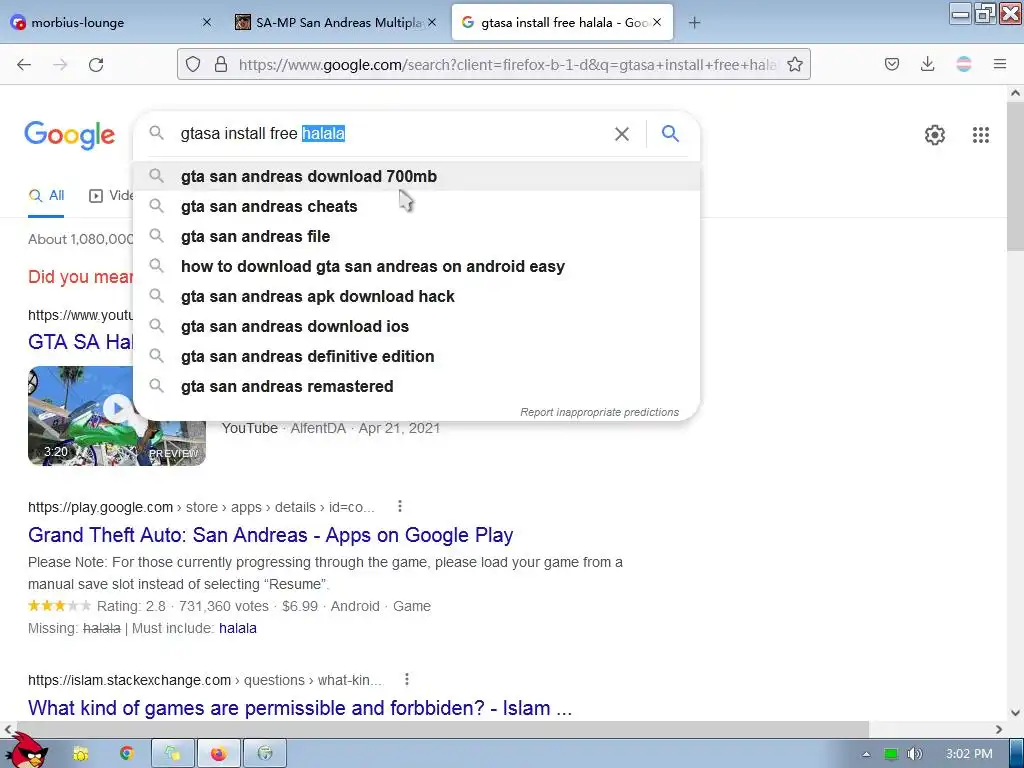Open options for play.google.com result
The image size is (1024, 768).
pyautogui.click(x=400, y=506)
